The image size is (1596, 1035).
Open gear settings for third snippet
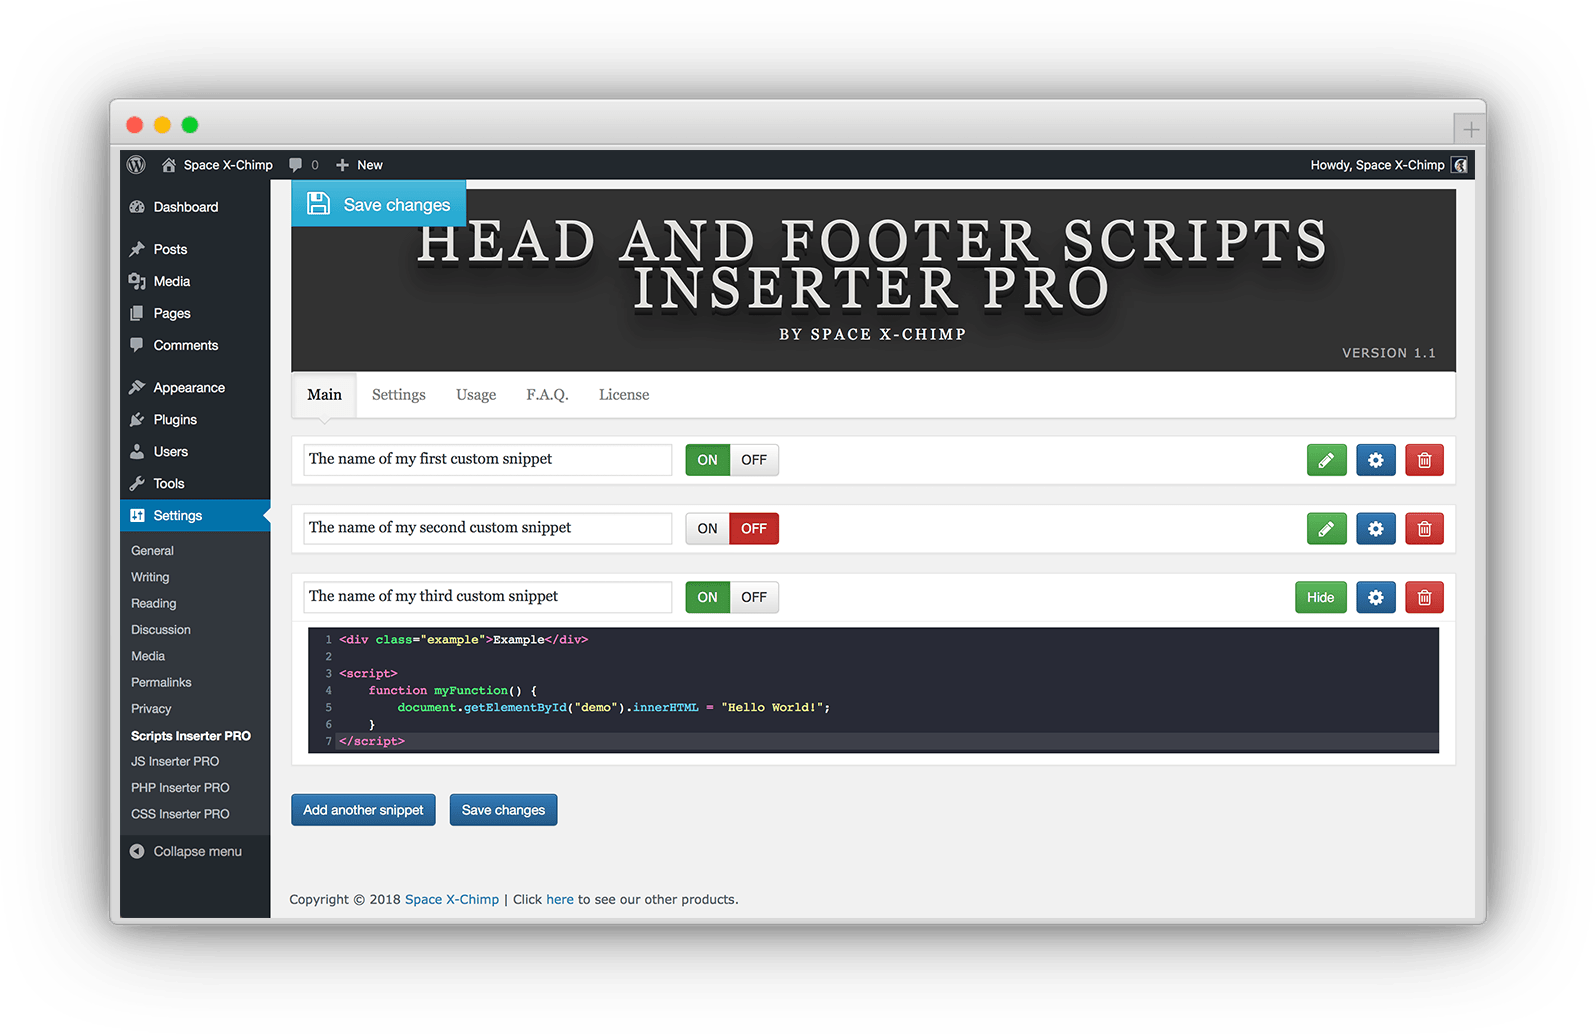tap(1375, 597)
